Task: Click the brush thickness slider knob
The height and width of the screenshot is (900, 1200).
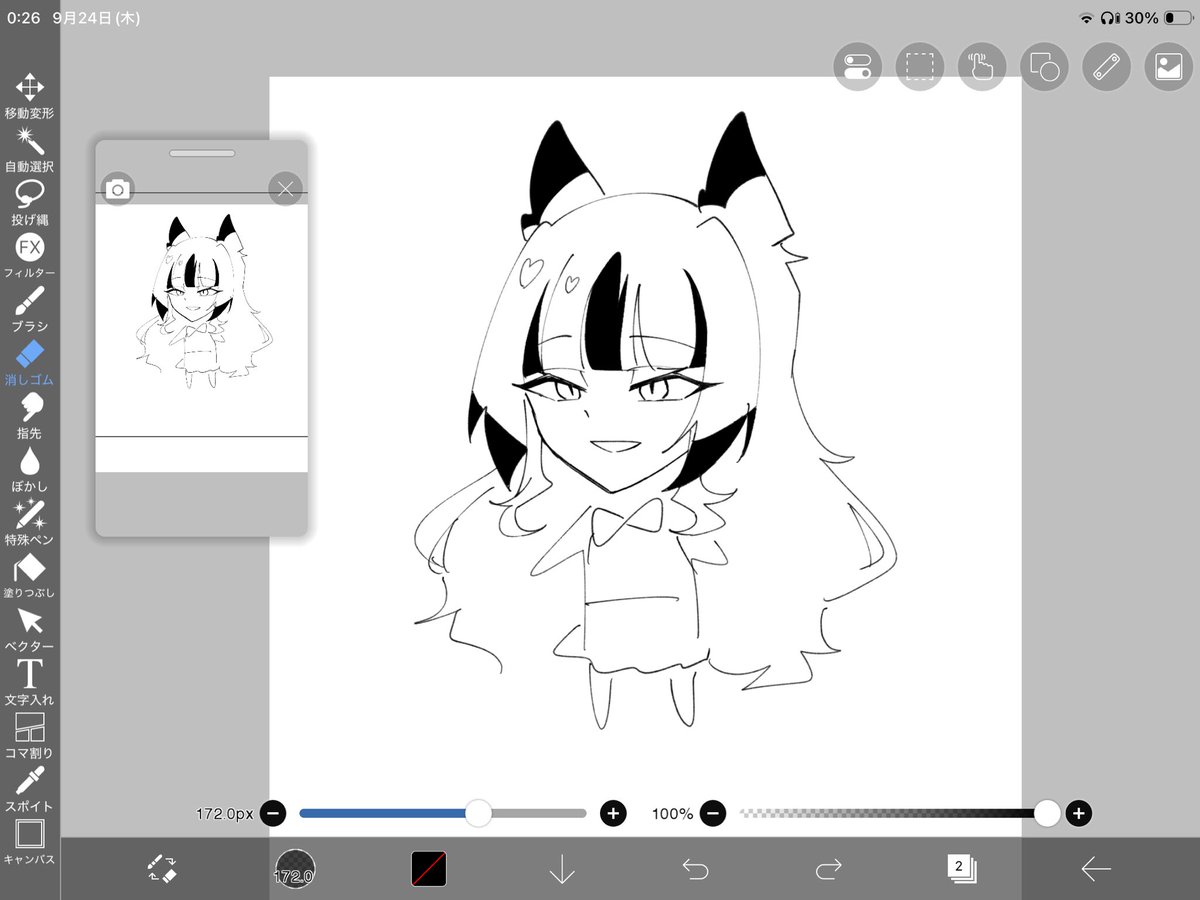Action: click(479, 813)
